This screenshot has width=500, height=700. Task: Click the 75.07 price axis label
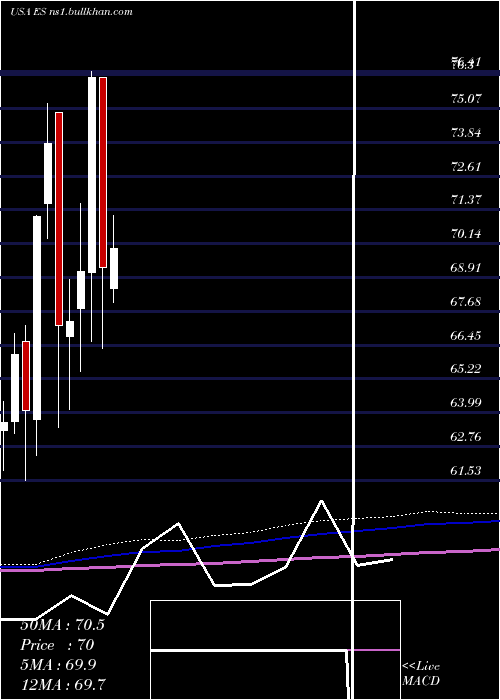(x=467, y=98)
